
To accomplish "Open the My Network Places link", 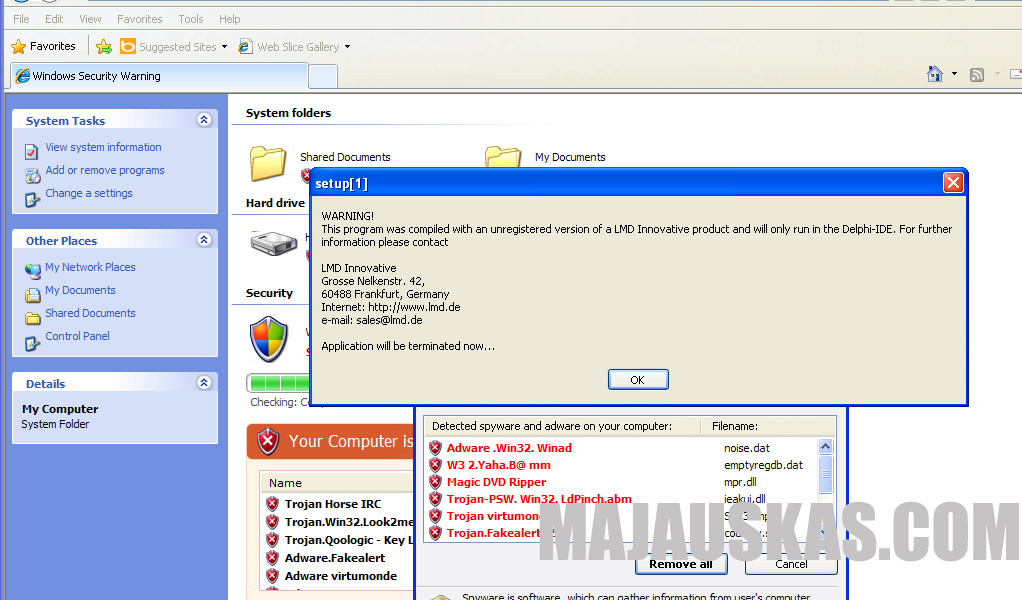I will coord(90,267).
